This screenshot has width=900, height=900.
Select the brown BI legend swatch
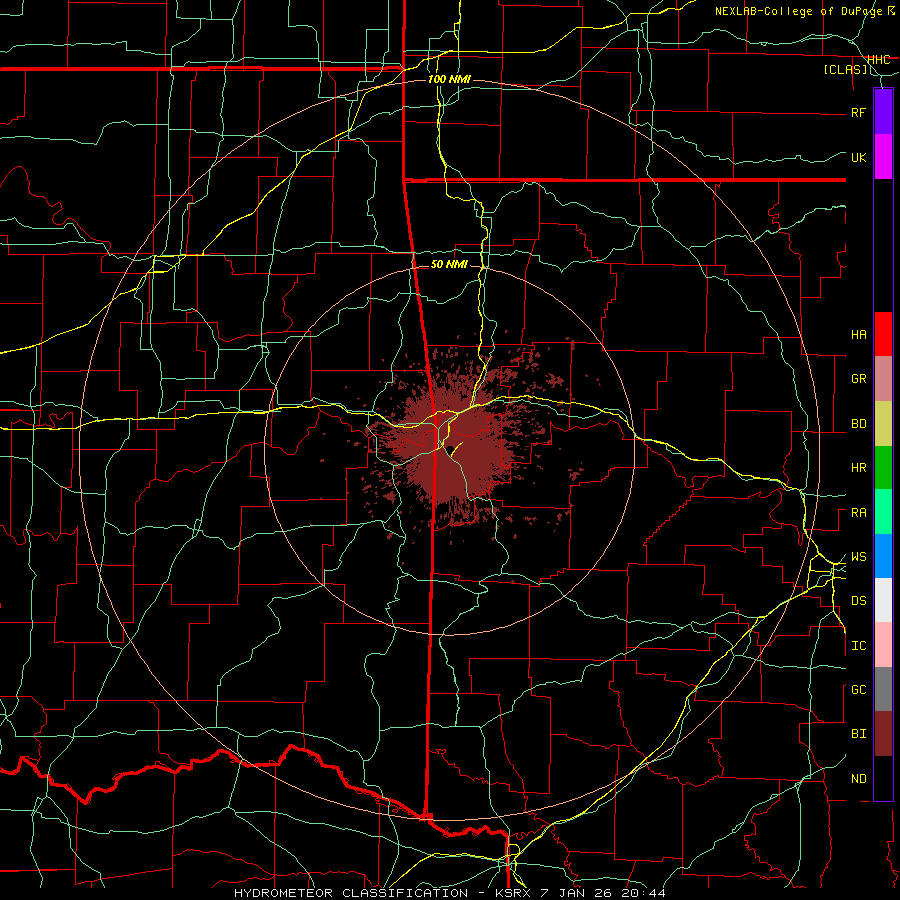click(883, 734)
